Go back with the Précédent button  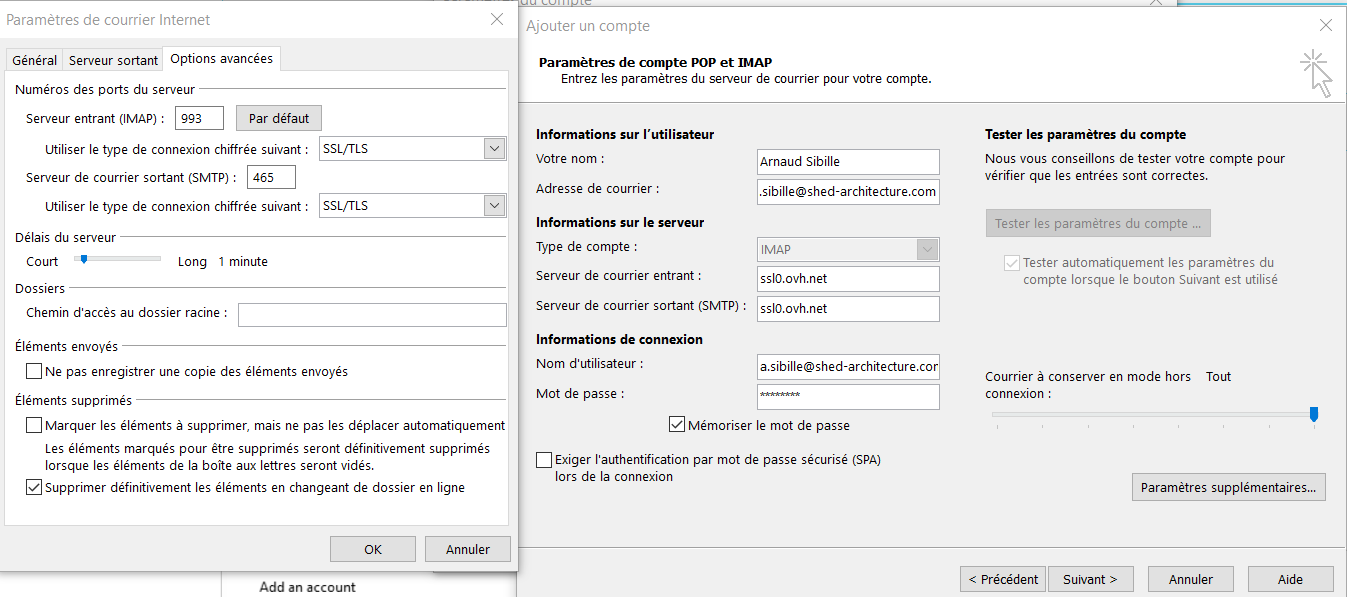point(1003,579)
